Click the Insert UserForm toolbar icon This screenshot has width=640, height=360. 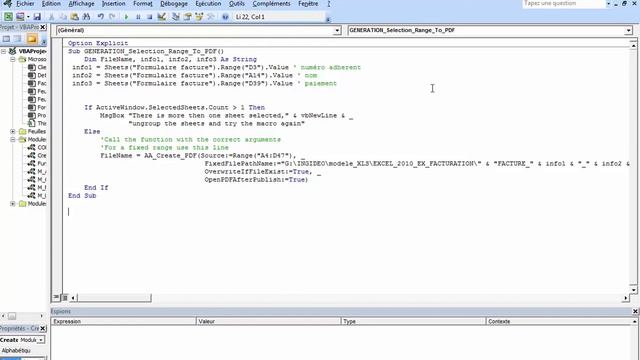click(x=20, y=17)
